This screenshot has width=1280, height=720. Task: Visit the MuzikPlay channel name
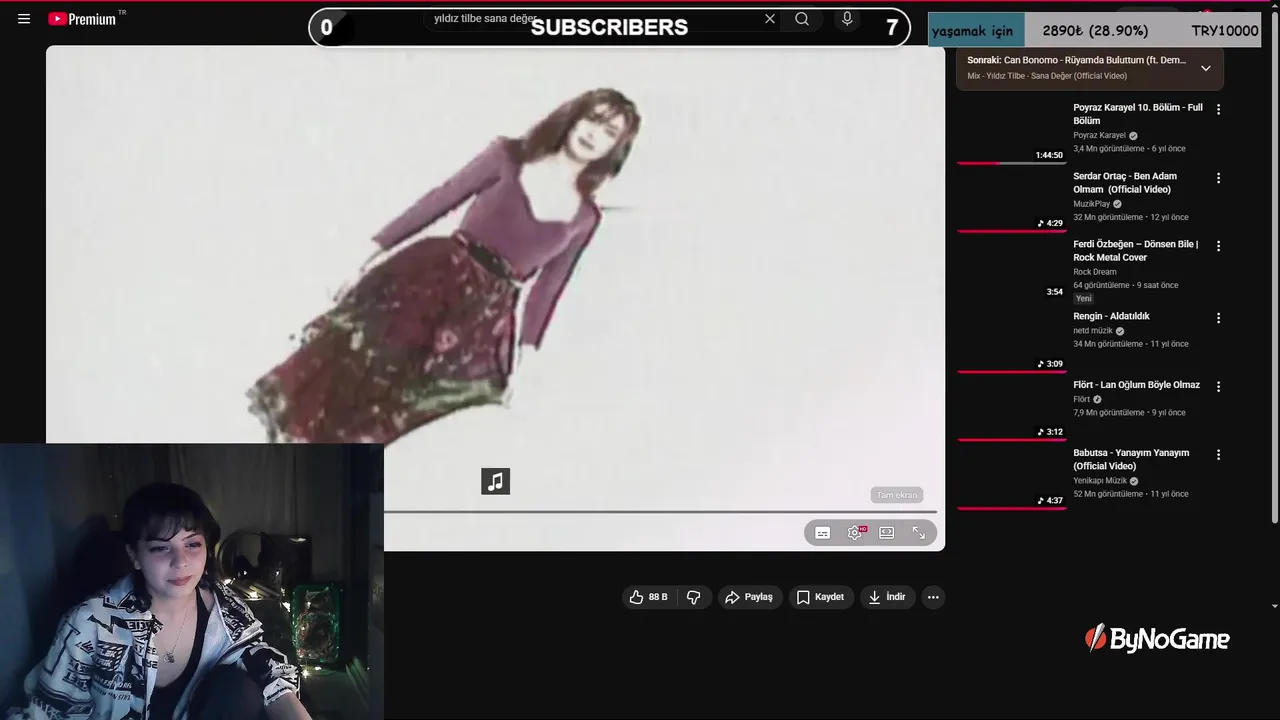click(1092, 204)
